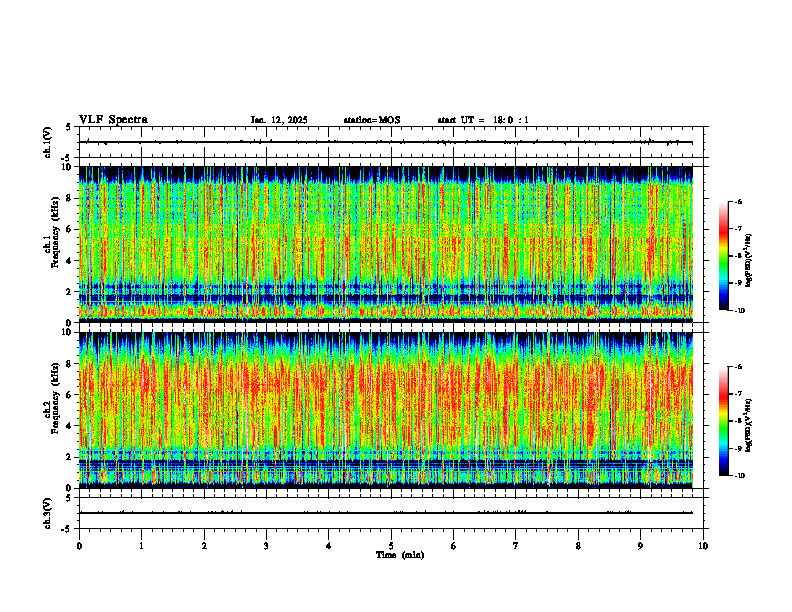
Task: Click the "8" kHz tick of ch.1 spectrogram
Action: tap(70, 198)
